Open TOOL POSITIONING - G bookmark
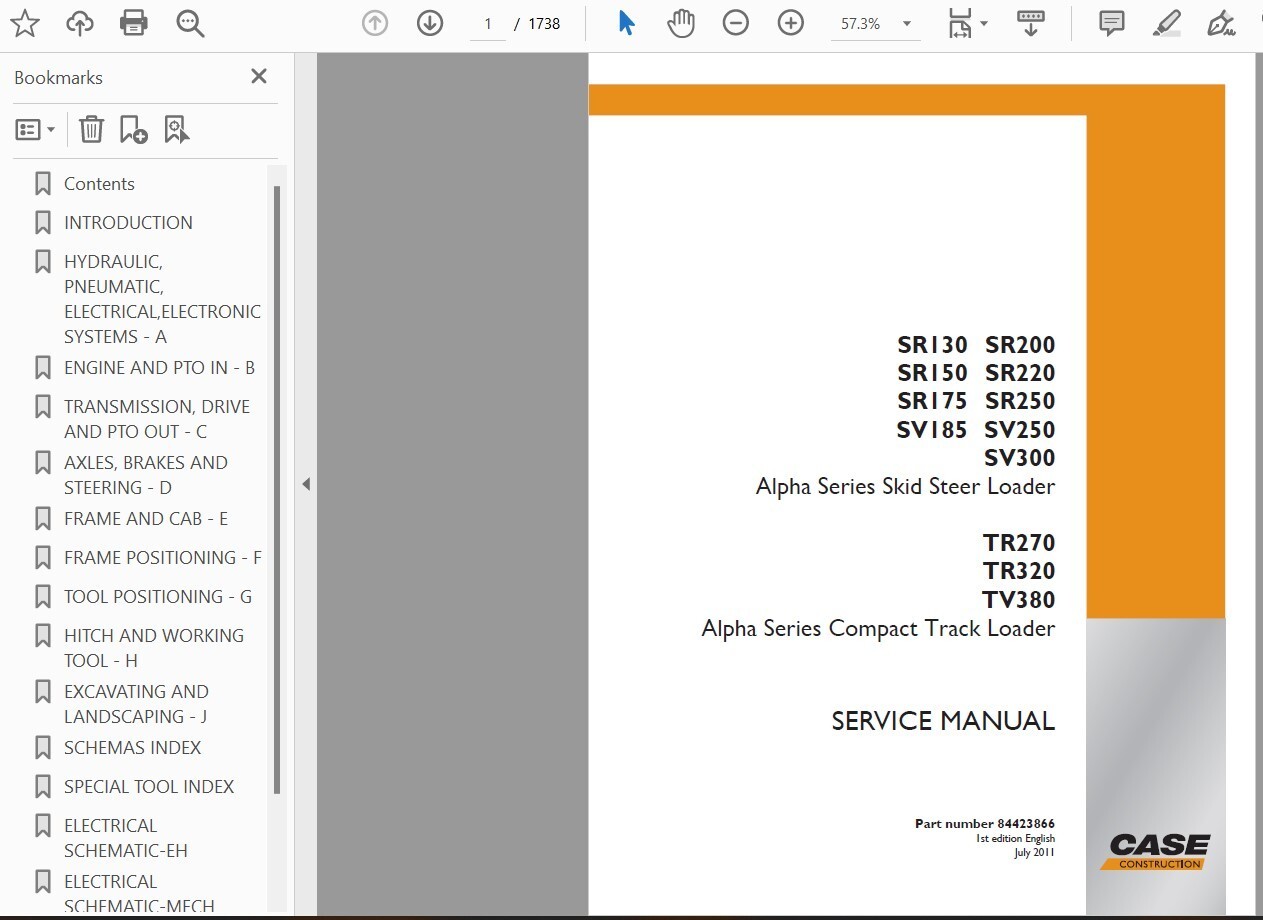1263x920 pixels. coord(158,596)
